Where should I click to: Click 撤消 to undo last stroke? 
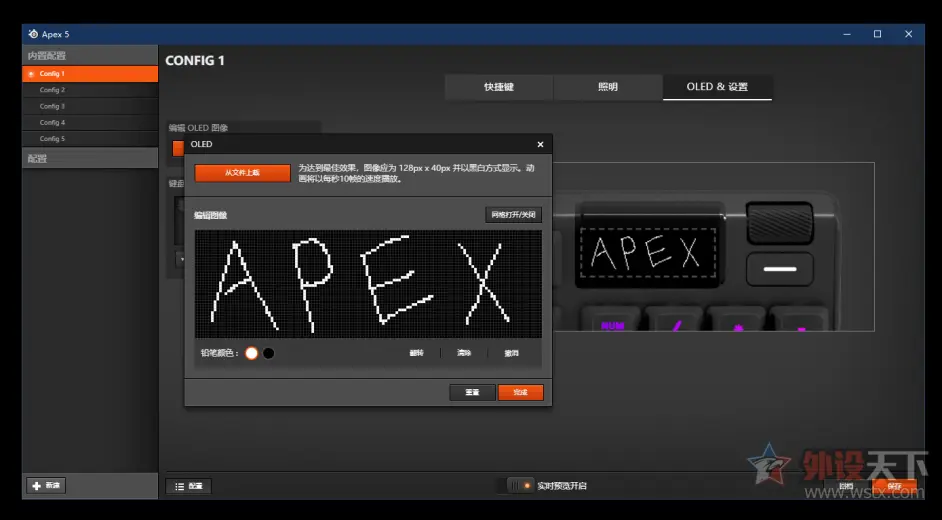pyautogui.click(x=511, y=353)
